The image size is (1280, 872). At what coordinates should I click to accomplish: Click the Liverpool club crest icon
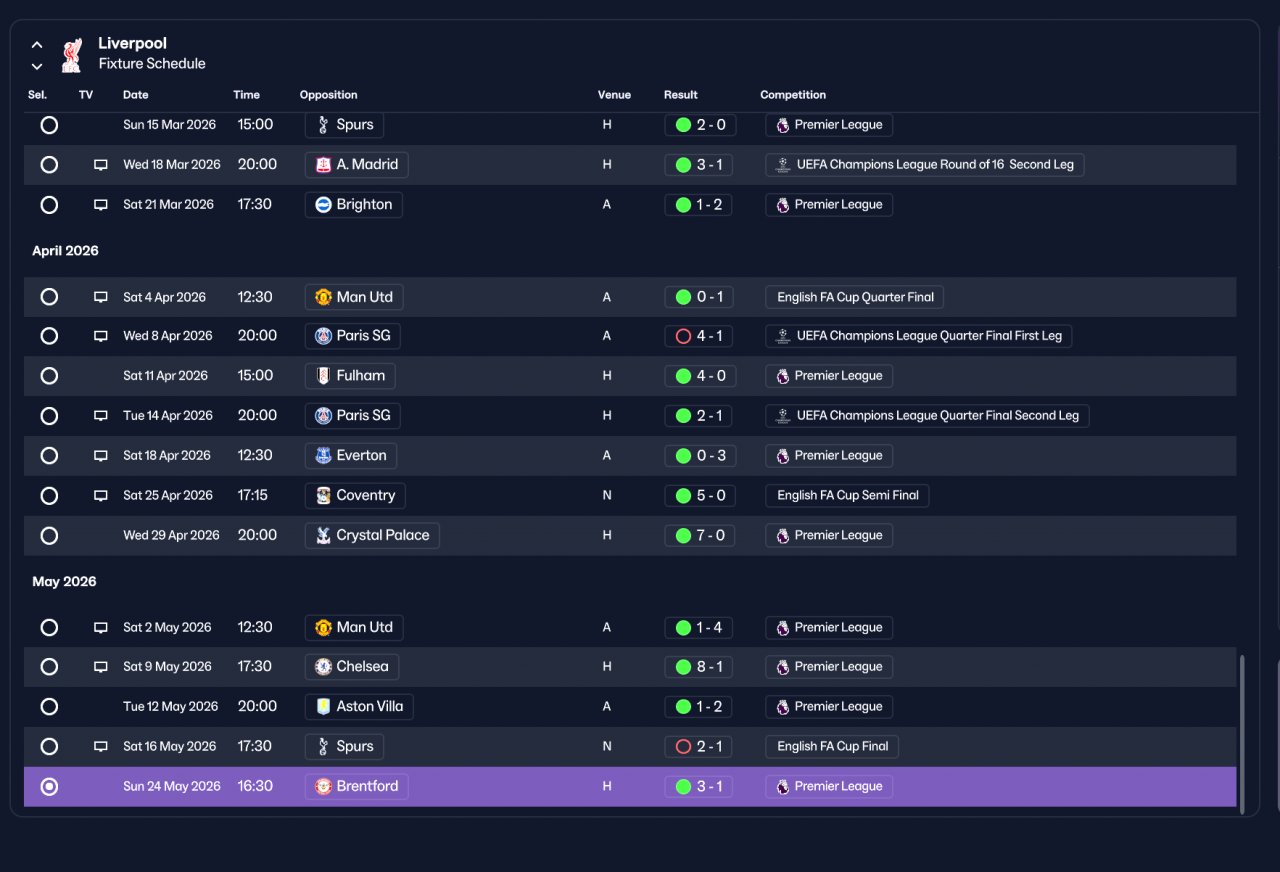pos(72,54)
